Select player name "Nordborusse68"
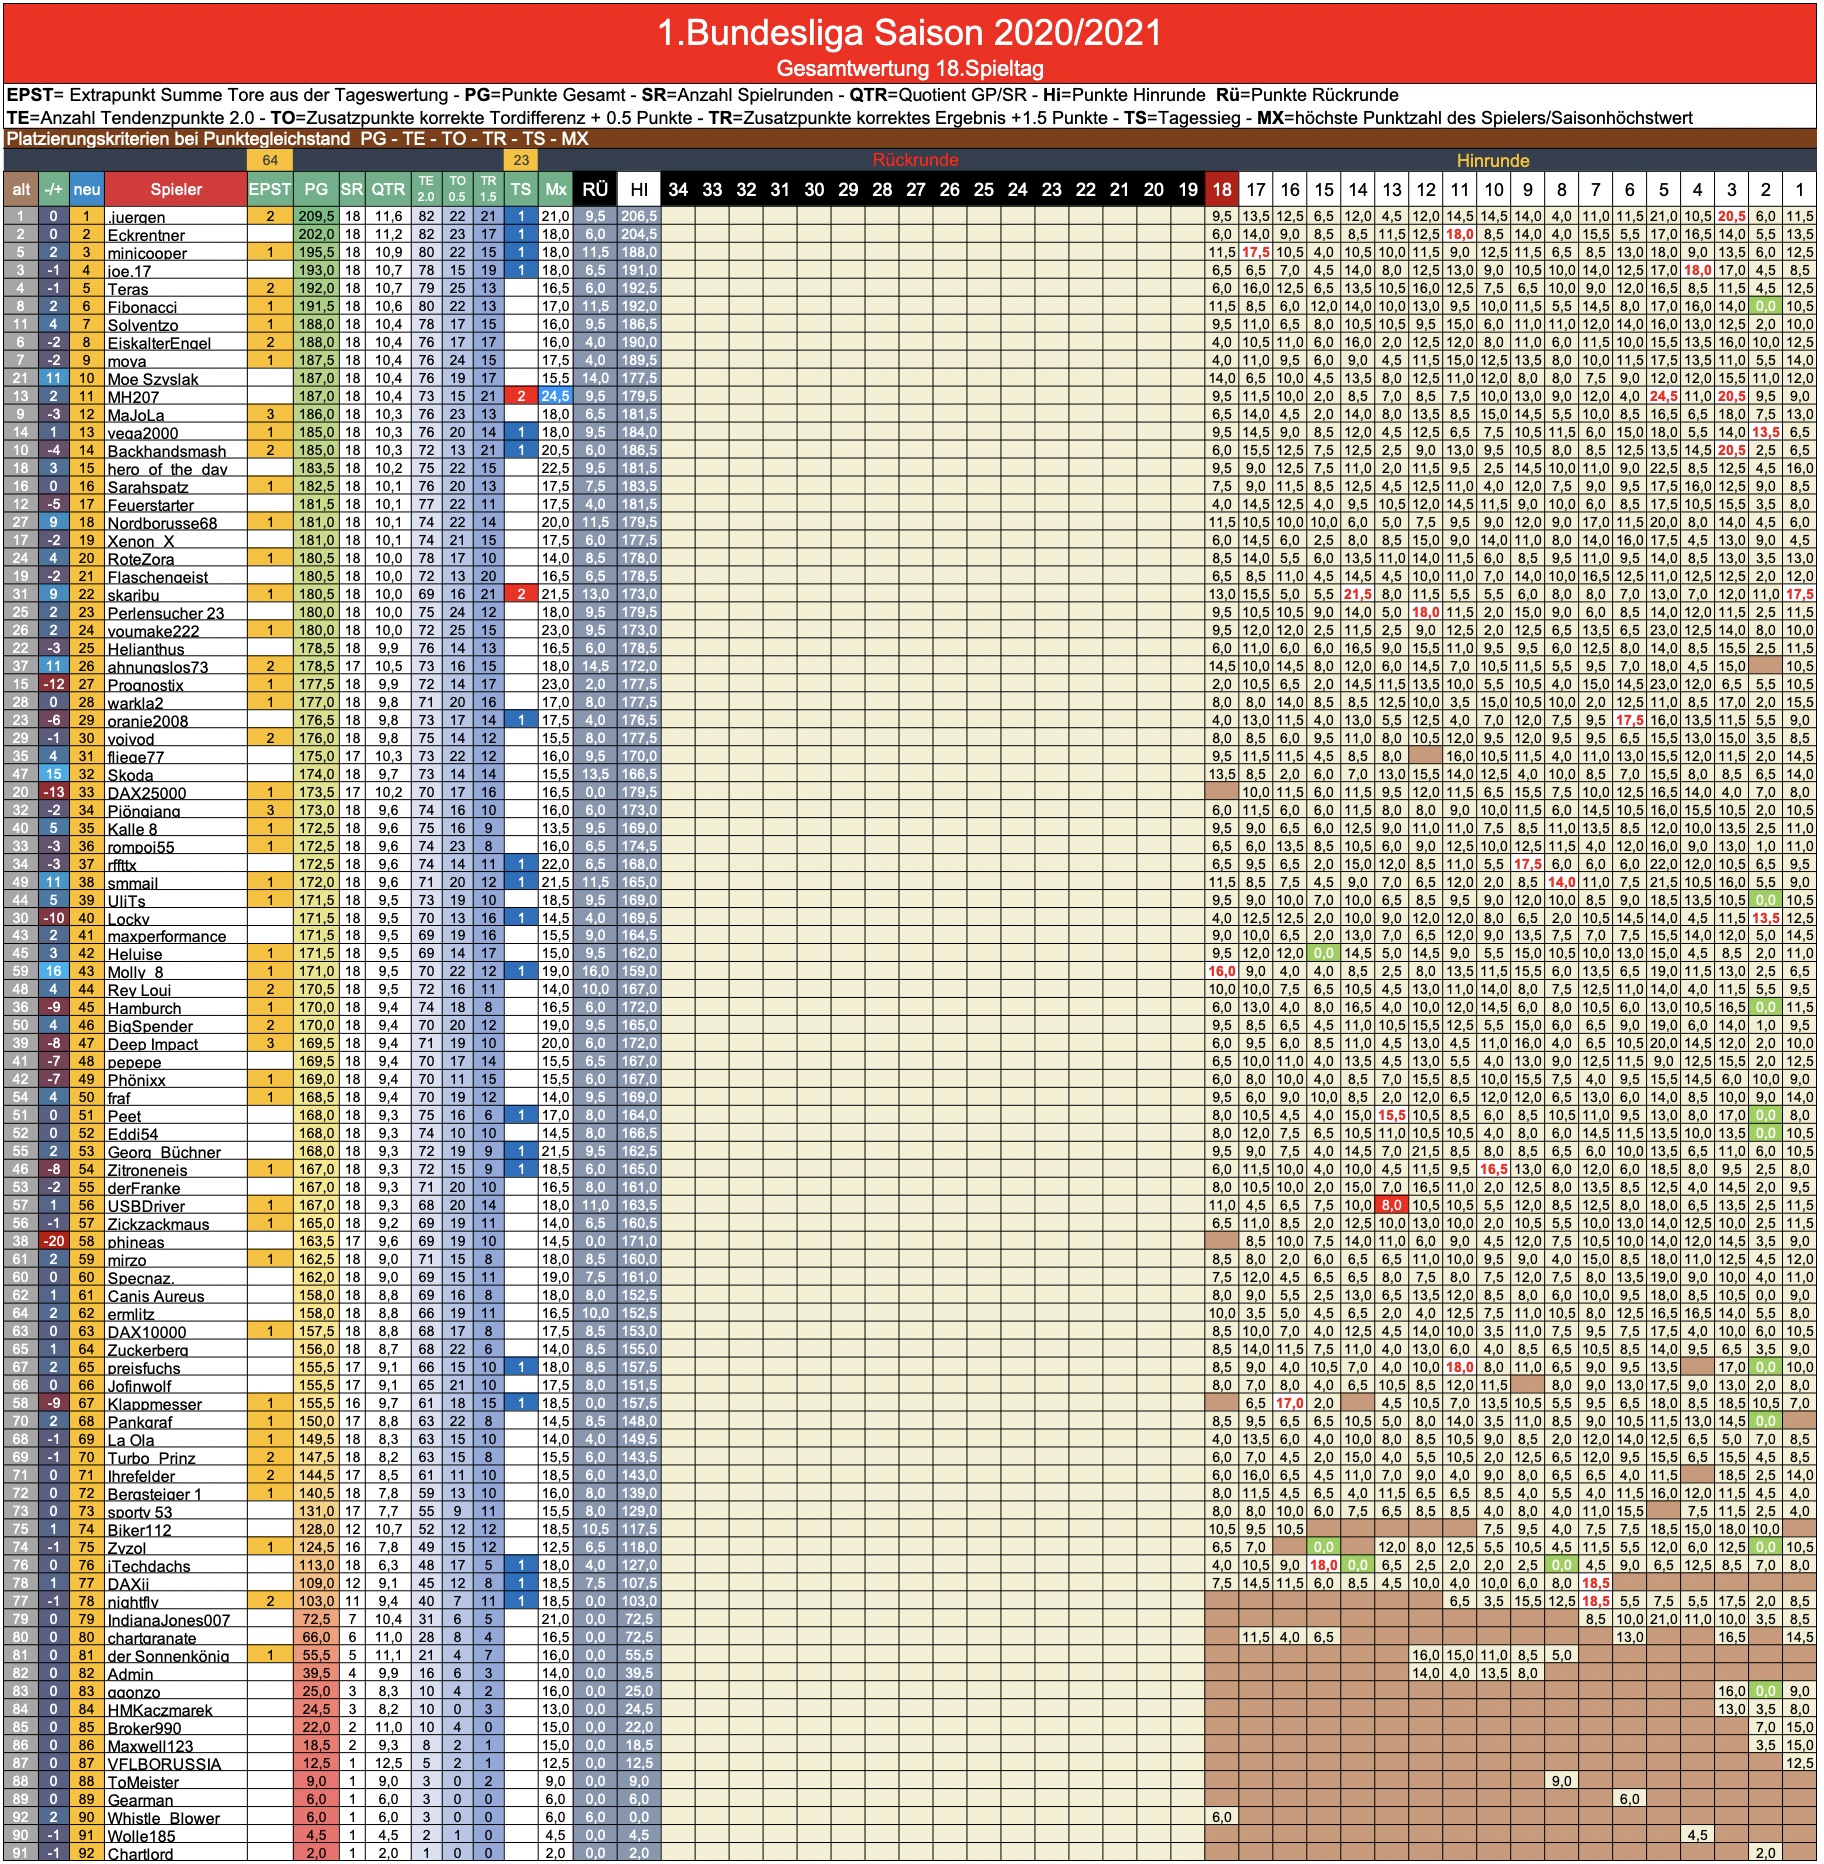1824x1864 pixels. pyautogui.click(x=162, y=522)
